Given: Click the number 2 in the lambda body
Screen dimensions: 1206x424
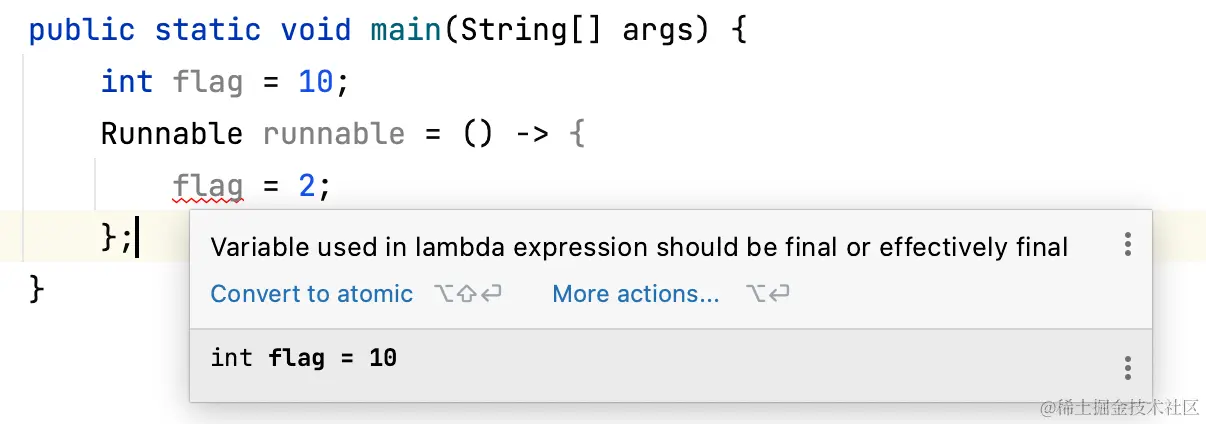Looking at the screenshot, I should coord(308,186).
